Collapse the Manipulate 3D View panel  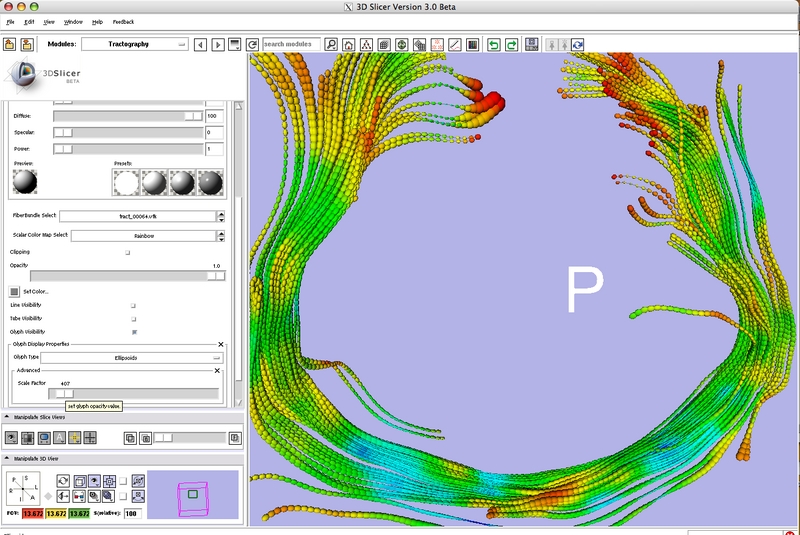click(x=9, y=461)
